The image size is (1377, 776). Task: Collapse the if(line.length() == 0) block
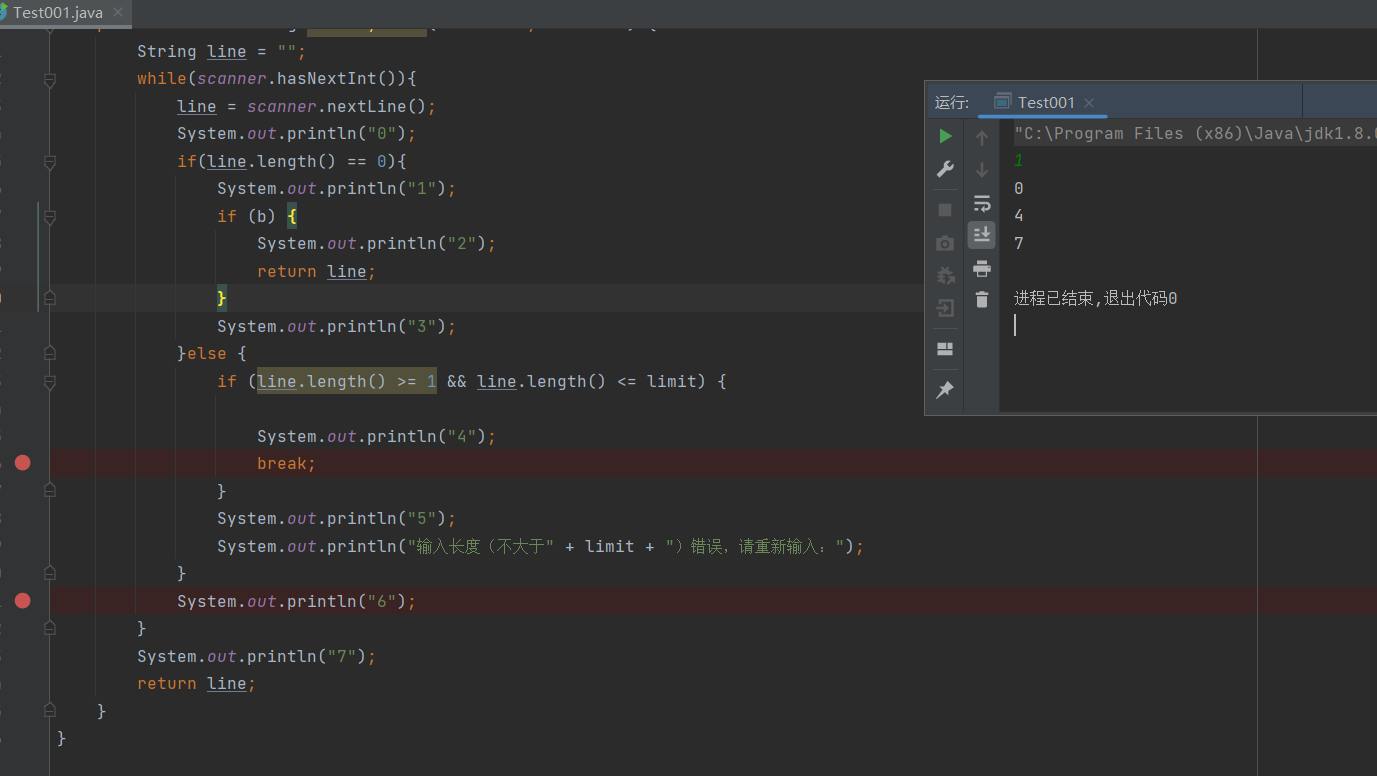(x=49, y=162)
